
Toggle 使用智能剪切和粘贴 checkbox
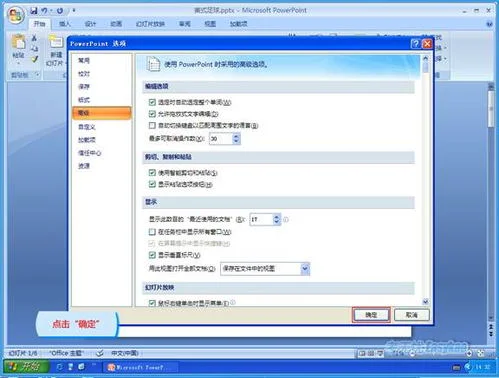152,172
